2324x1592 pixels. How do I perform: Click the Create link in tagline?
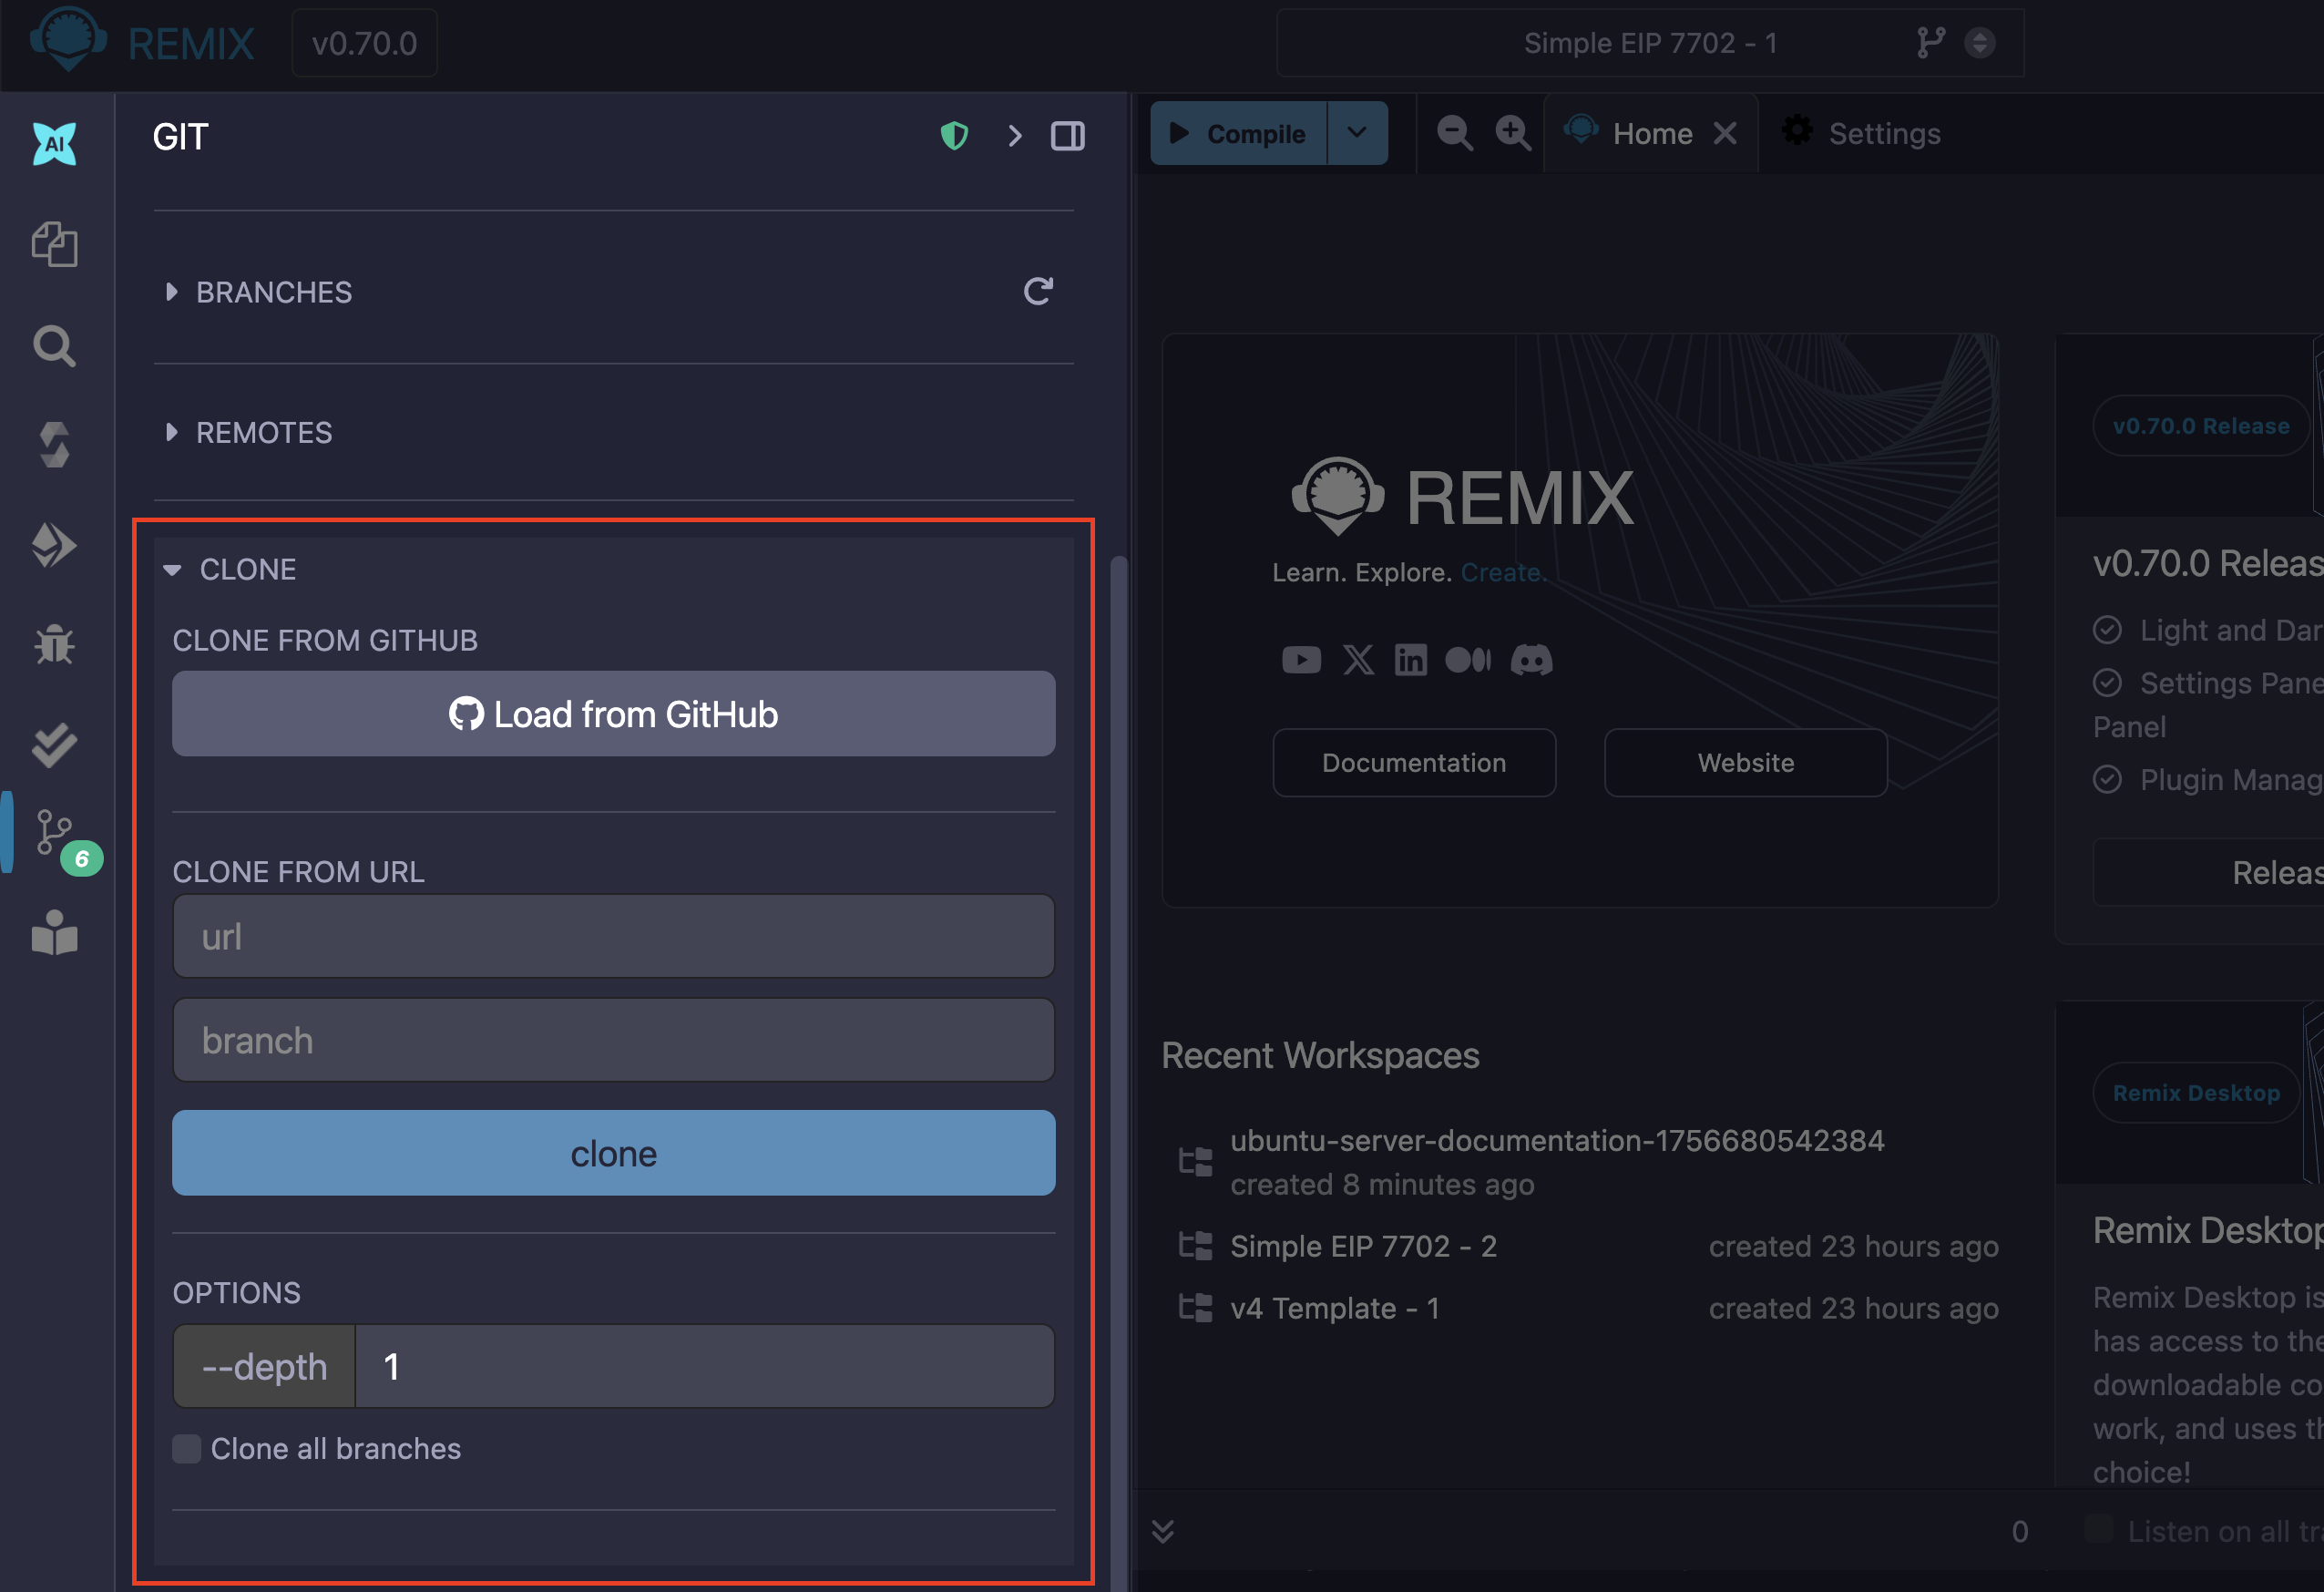pos(1502,572)
